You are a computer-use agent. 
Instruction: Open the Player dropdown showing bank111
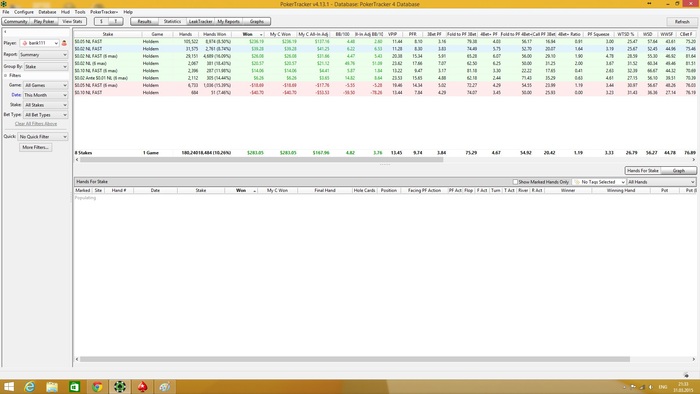coord(39,43)
